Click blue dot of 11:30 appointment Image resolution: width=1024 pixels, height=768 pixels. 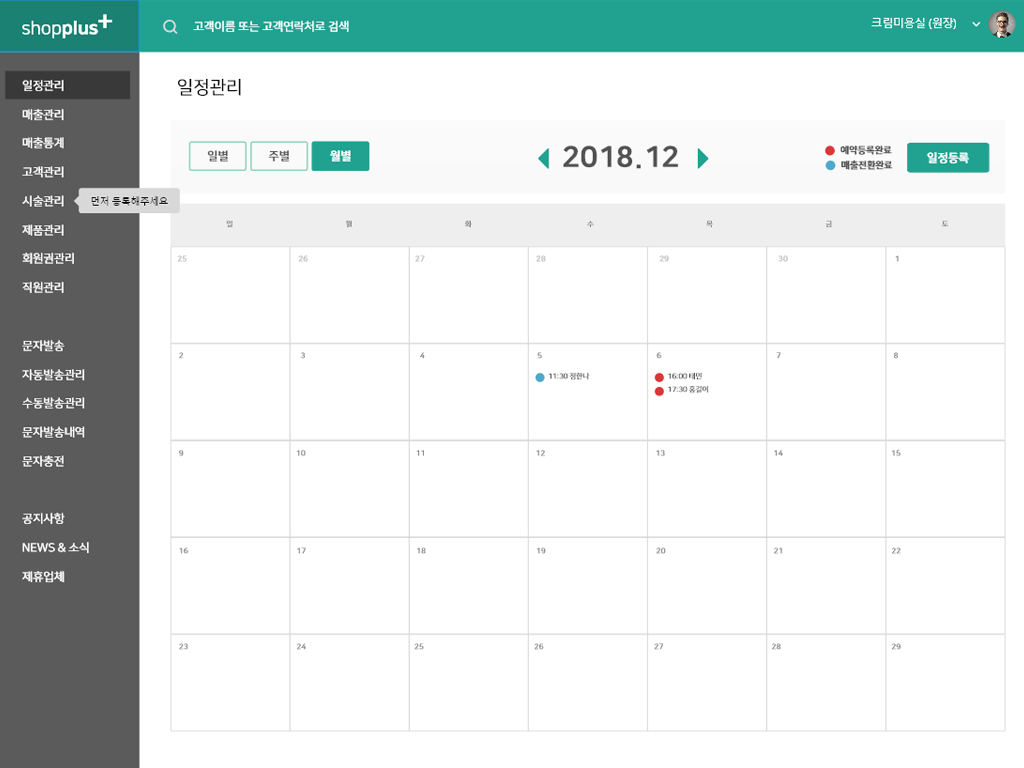[540, 377]
